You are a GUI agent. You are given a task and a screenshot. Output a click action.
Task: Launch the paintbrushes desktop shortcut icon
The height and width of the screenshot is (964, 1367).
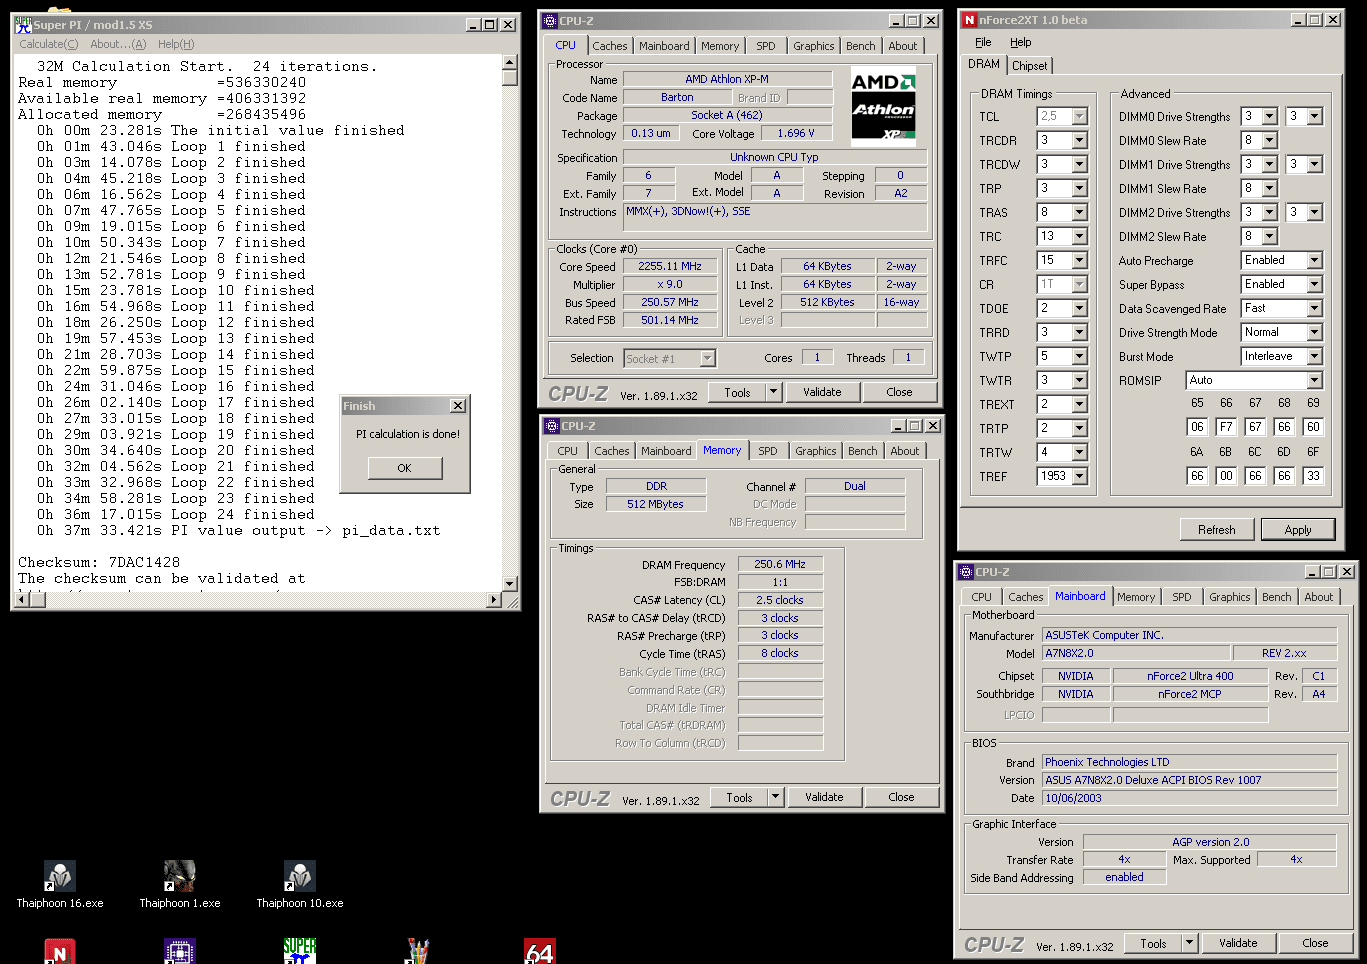click(419, 951)
